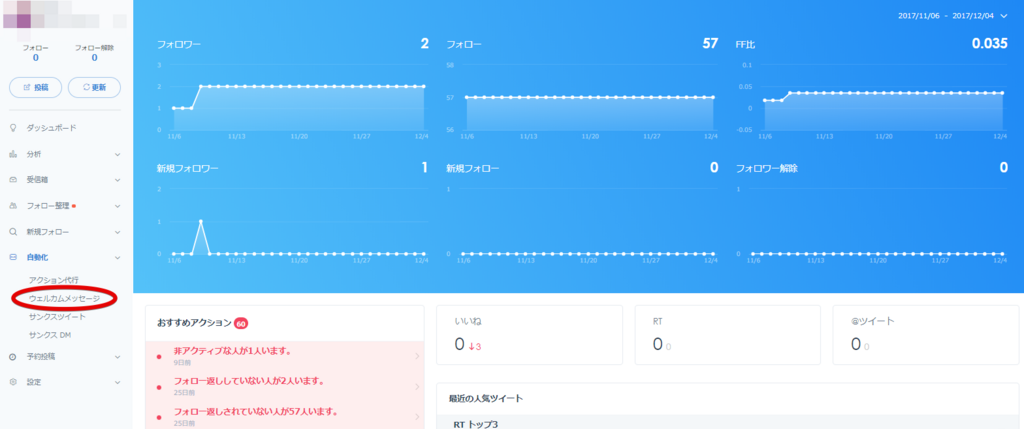
Task: Select 予約投稿 menu item
Action: pos(40,357)
